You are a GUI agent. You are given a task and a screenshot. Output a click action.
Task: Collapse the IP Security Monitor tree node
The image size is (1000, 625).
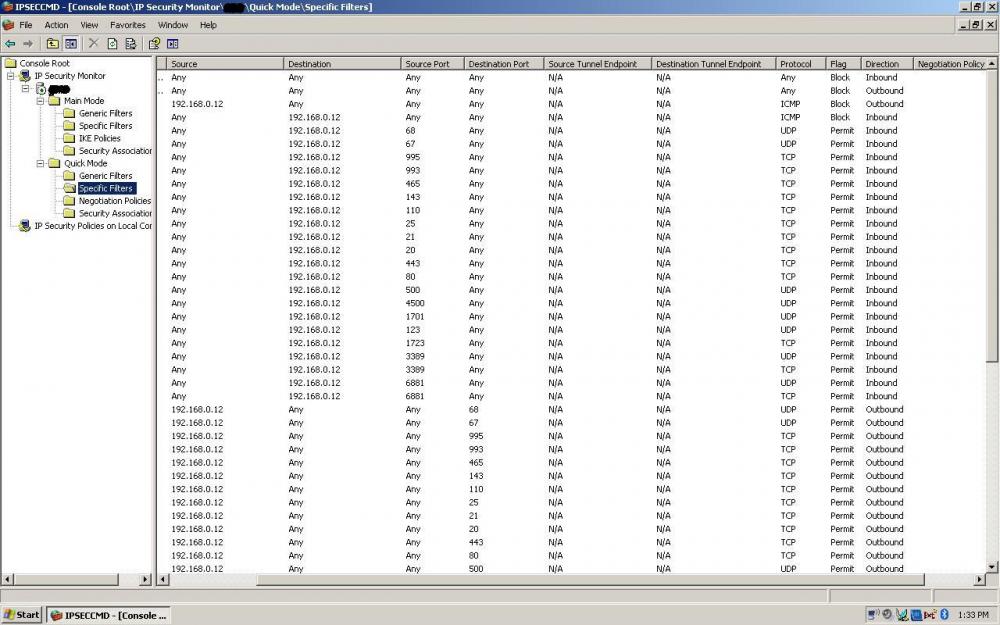pos(11,76)
